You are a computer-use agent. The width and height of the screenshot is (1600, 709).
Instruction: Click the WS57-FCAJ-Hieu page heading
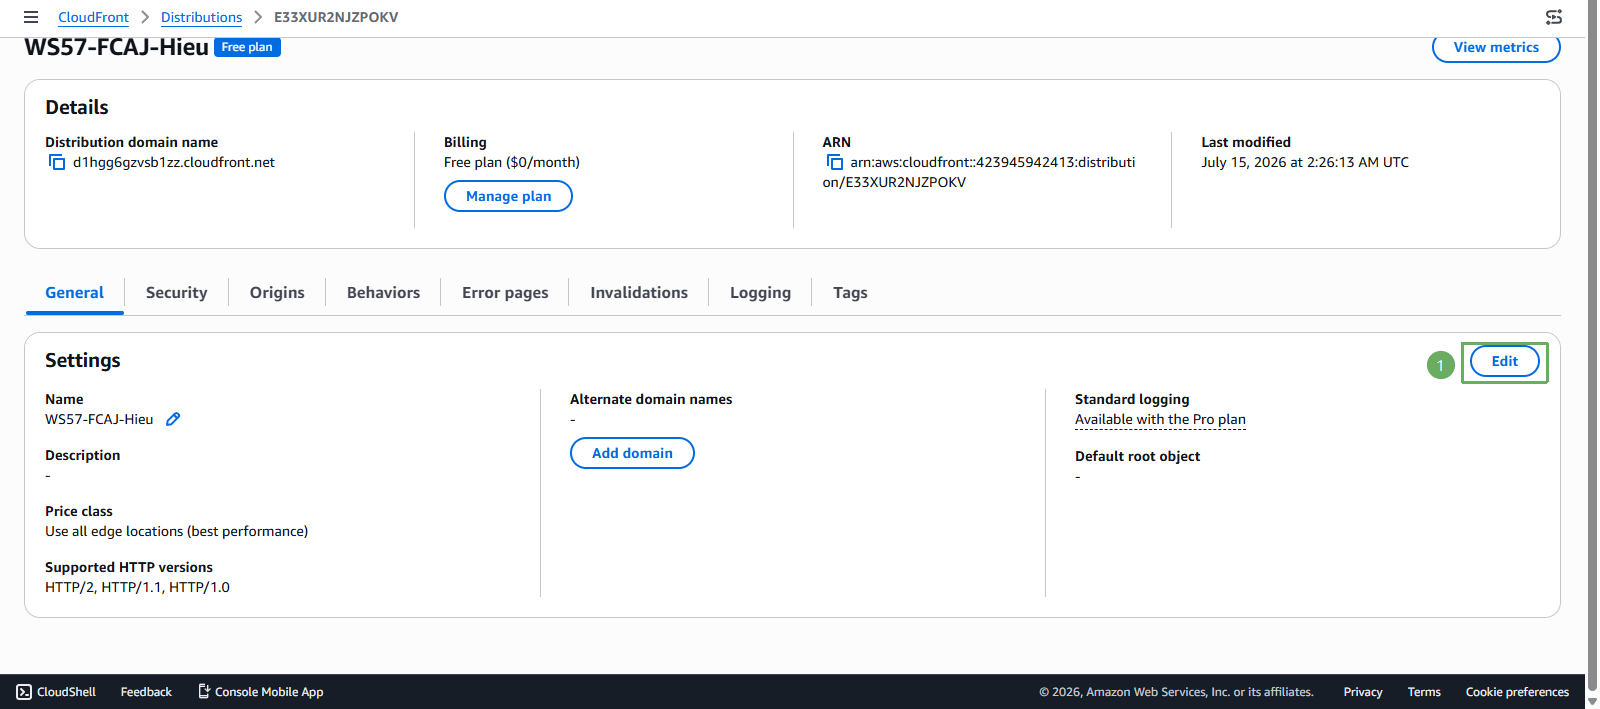[x=116, y=47]
